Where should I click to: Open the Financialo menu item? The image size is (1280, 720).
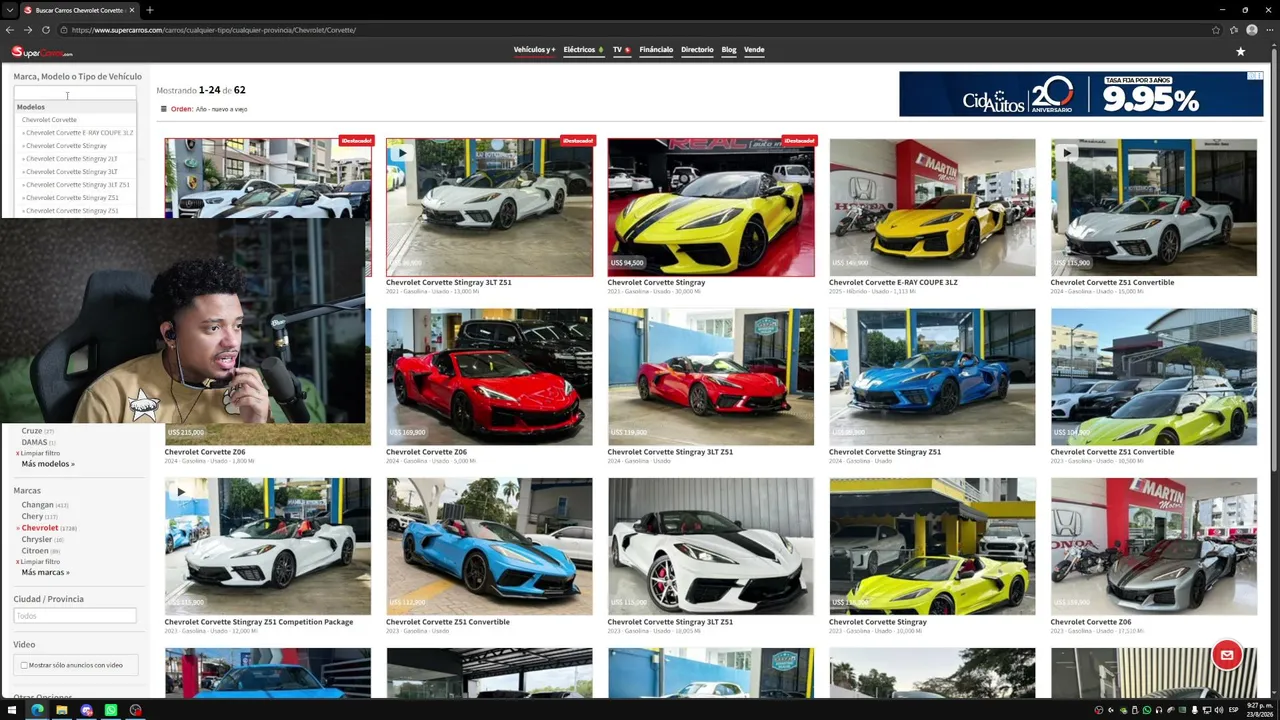click(x=656, y=50)
